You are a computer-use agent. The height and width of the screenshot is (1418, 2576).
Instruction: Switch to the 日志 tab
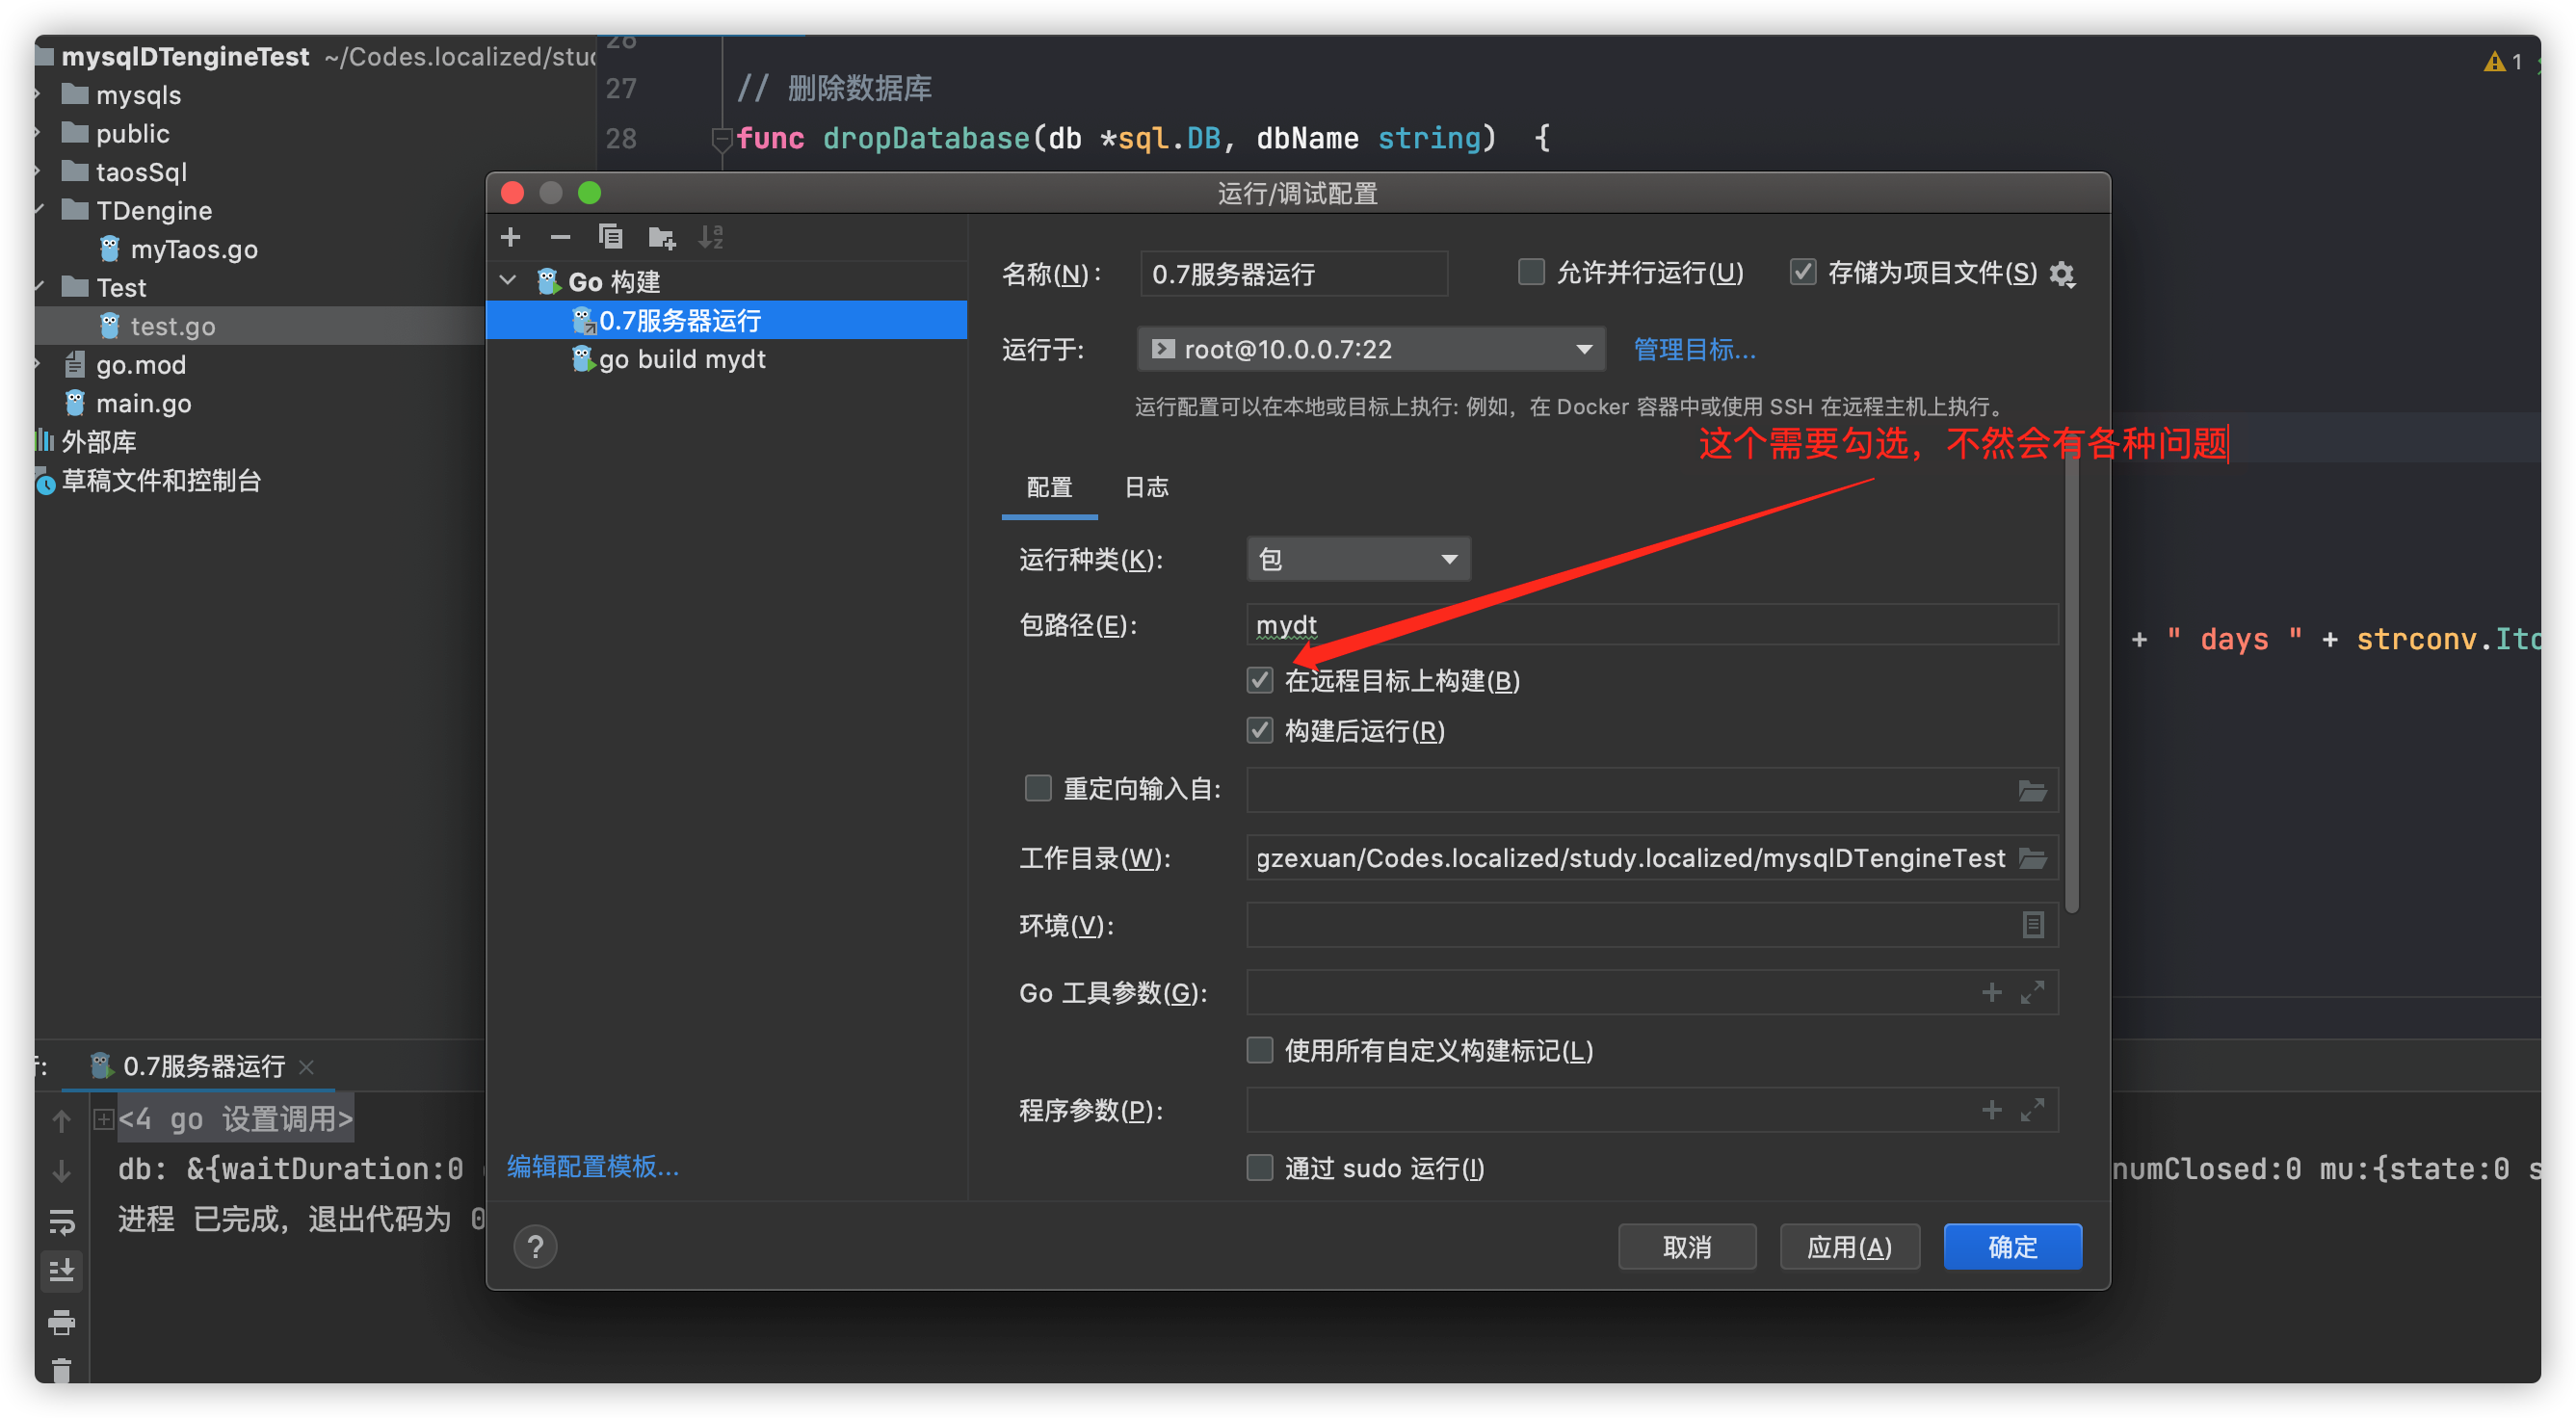point(1146,487)
